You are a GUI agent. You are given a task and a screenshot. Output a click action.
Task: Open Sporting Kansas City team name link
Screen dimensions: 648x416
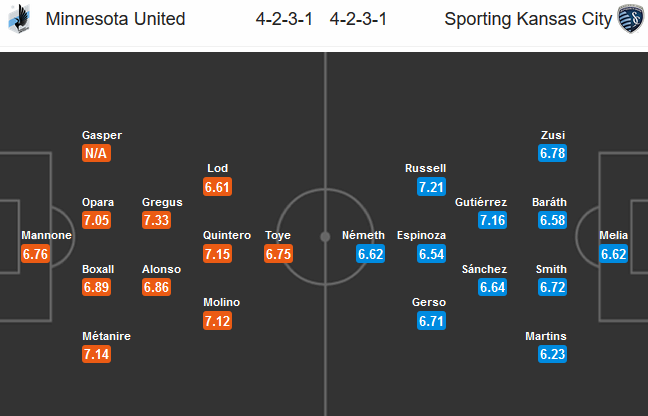coord(528,19)
